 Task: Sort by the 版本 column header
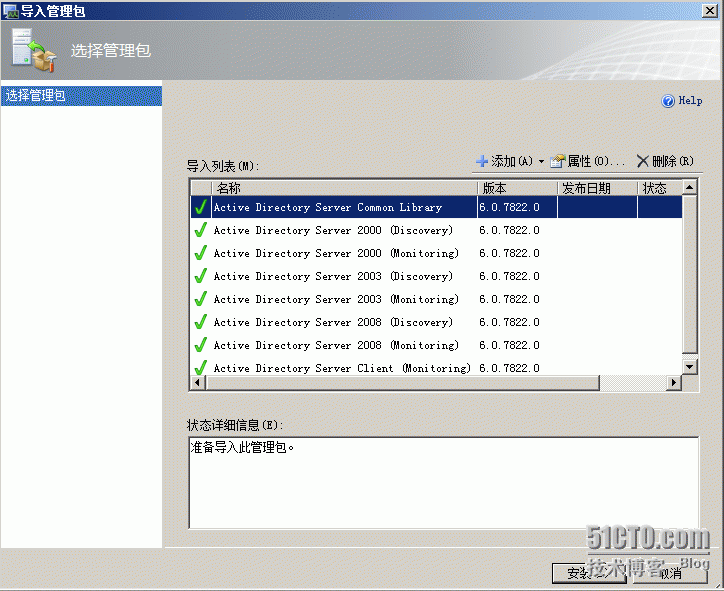pos(517,188)
